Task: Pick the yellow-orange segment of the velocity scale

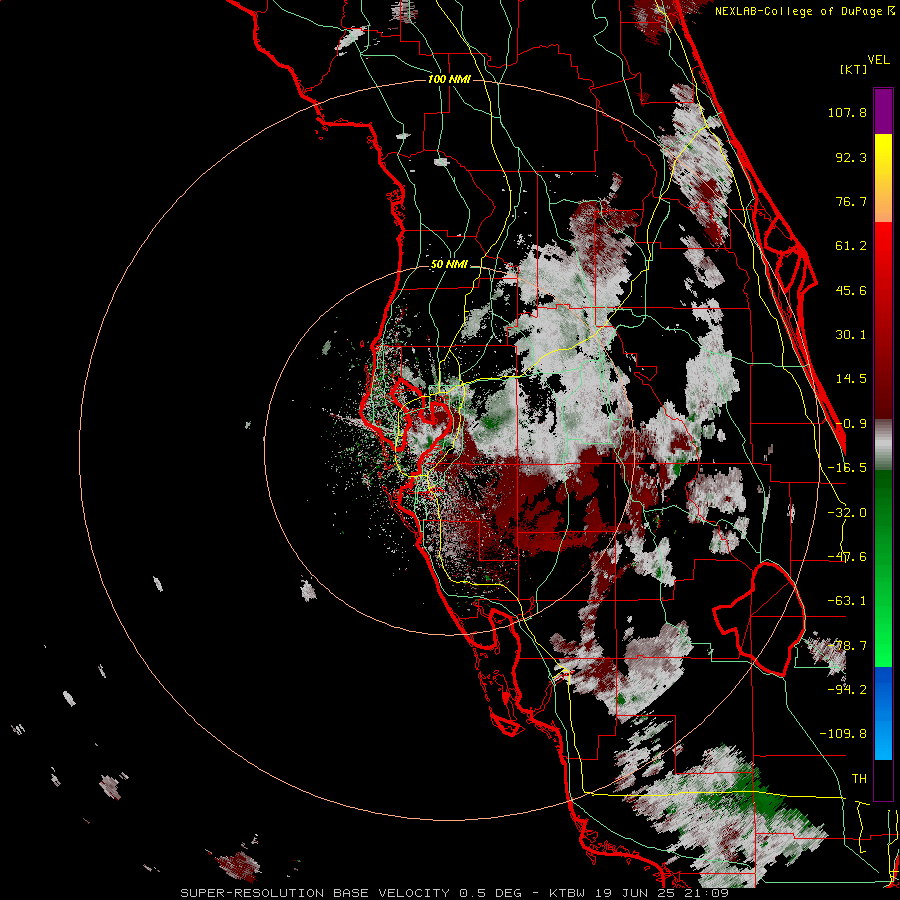Action: pyautogui.click(x=883, y=178)
